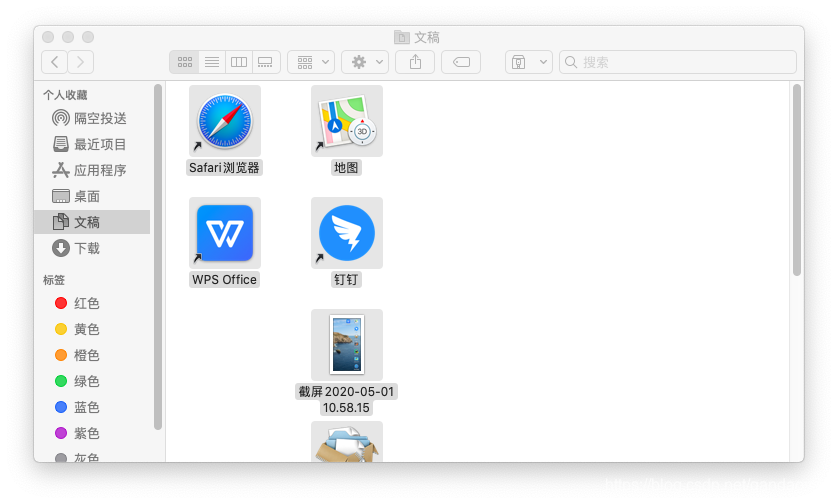Select 文稿 in the sidebar
Viewport: 838px width, 504px height.
pyautogui.click(x=92, y=222)
